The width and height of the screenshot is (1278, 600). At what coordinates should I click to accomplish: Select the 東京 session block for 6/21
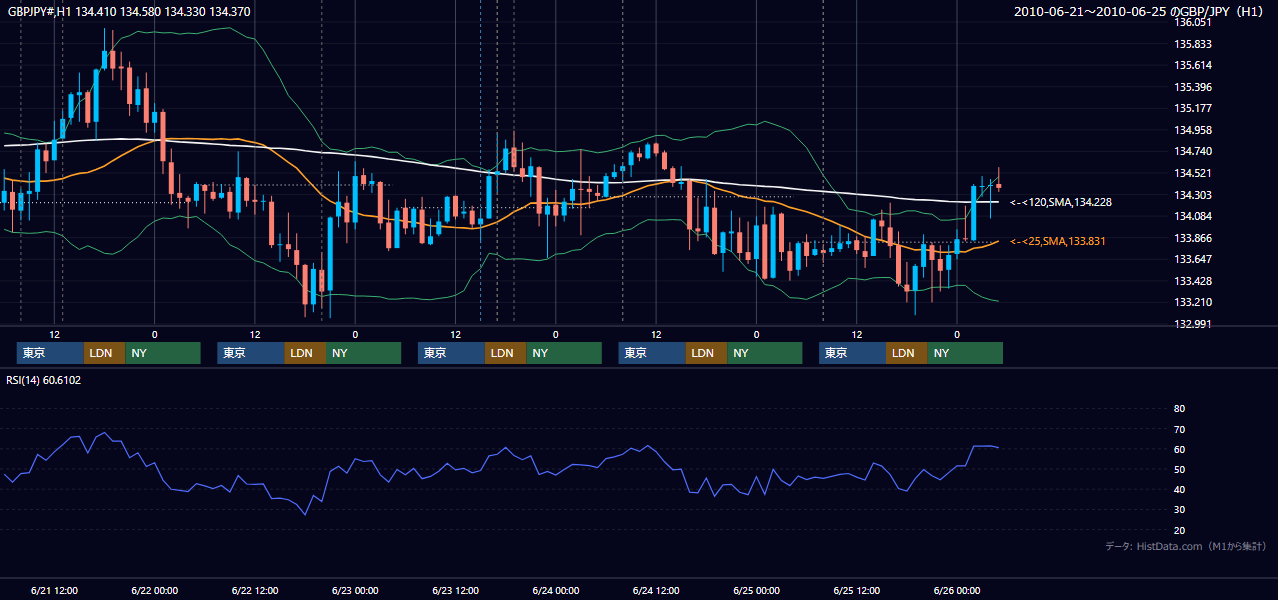pyautogui.click(x=50, y=353)
